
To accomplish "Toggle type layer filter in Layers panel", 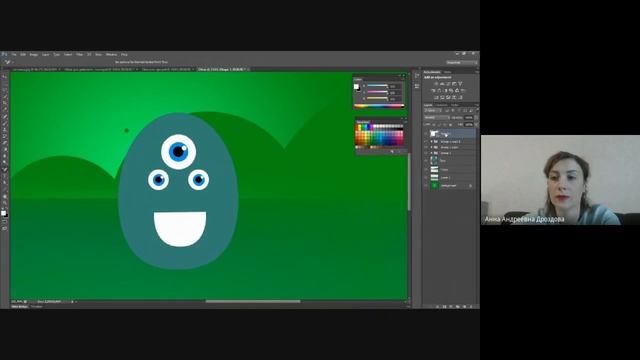I will (x=459, y=110).
